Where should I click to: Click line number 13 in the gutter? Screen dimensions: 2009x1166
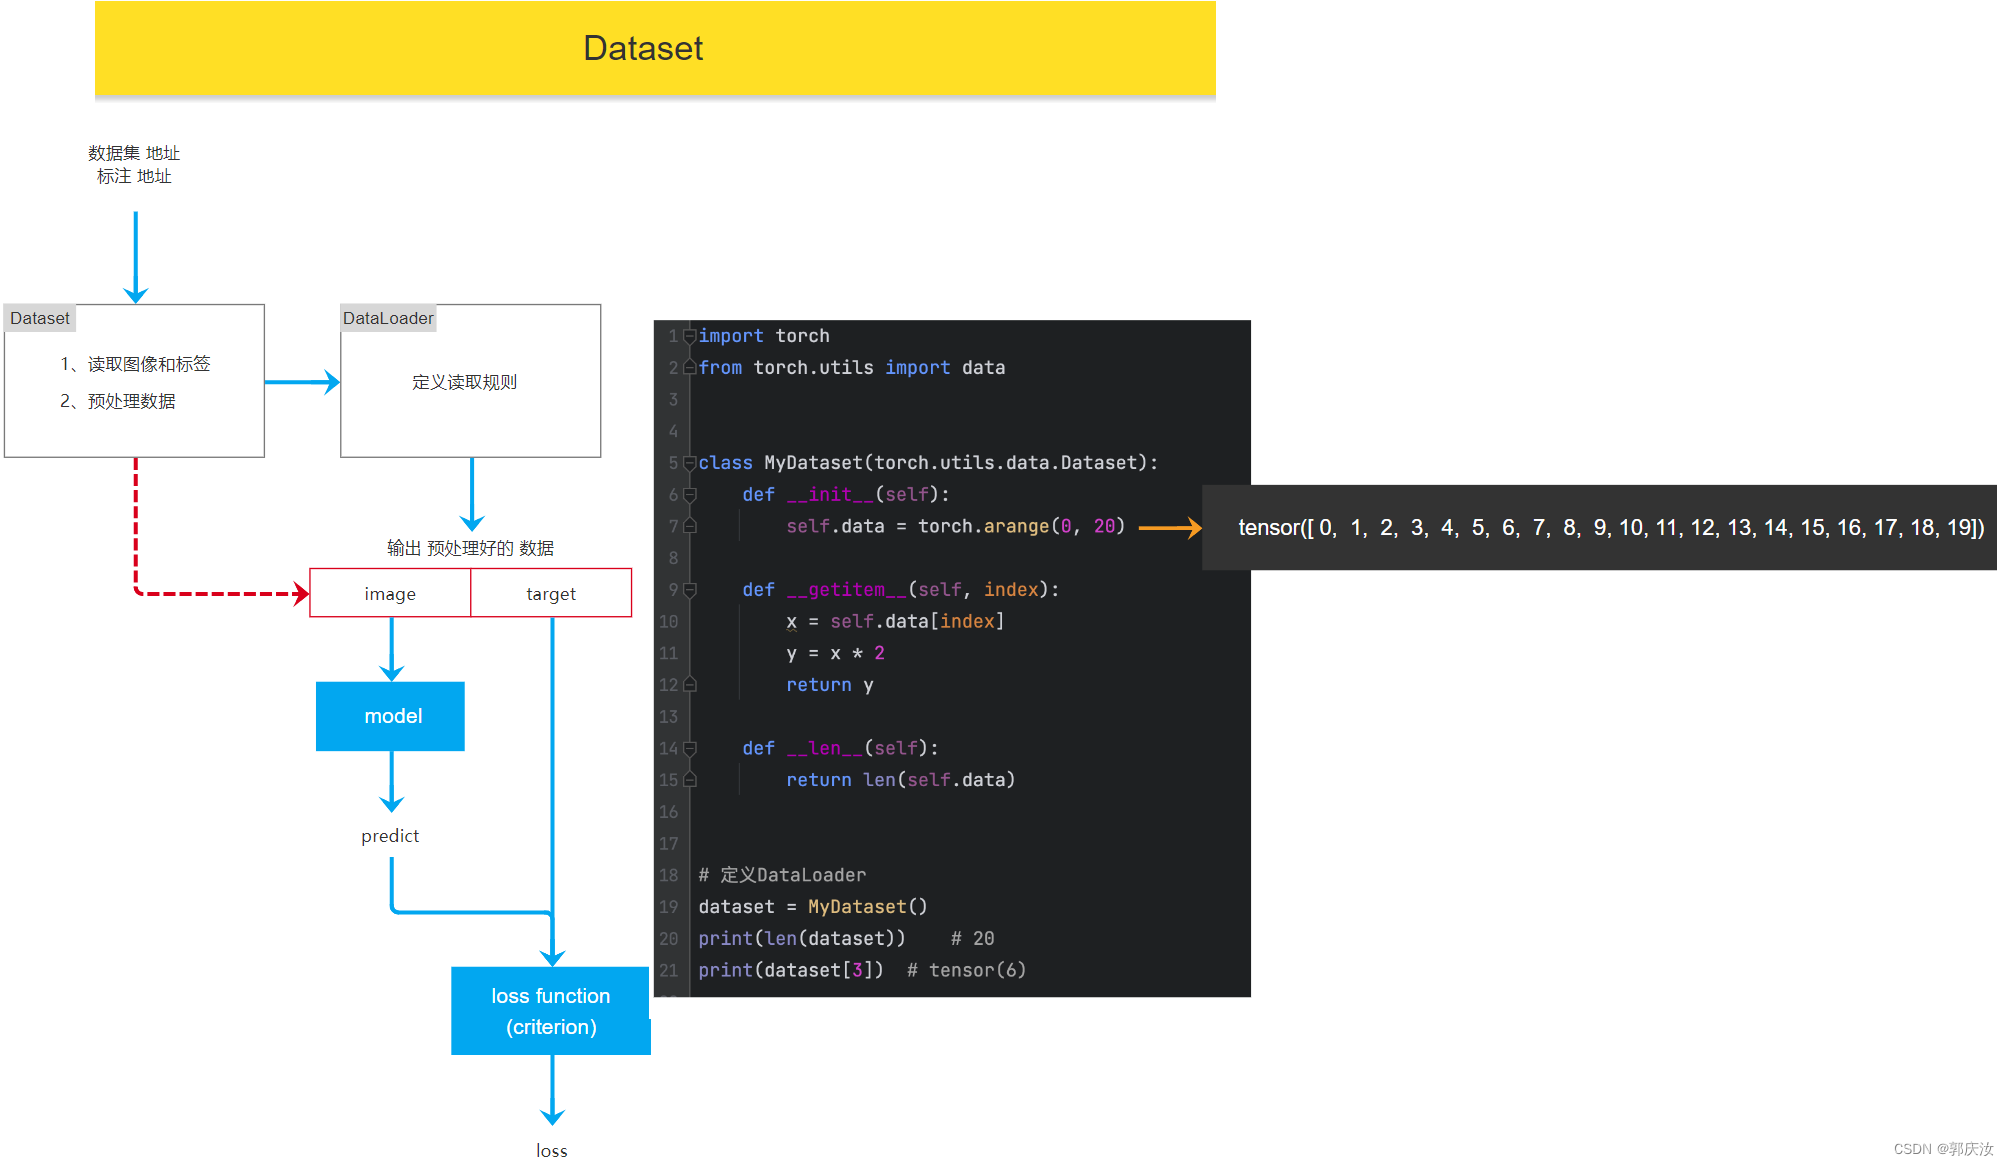668,717
